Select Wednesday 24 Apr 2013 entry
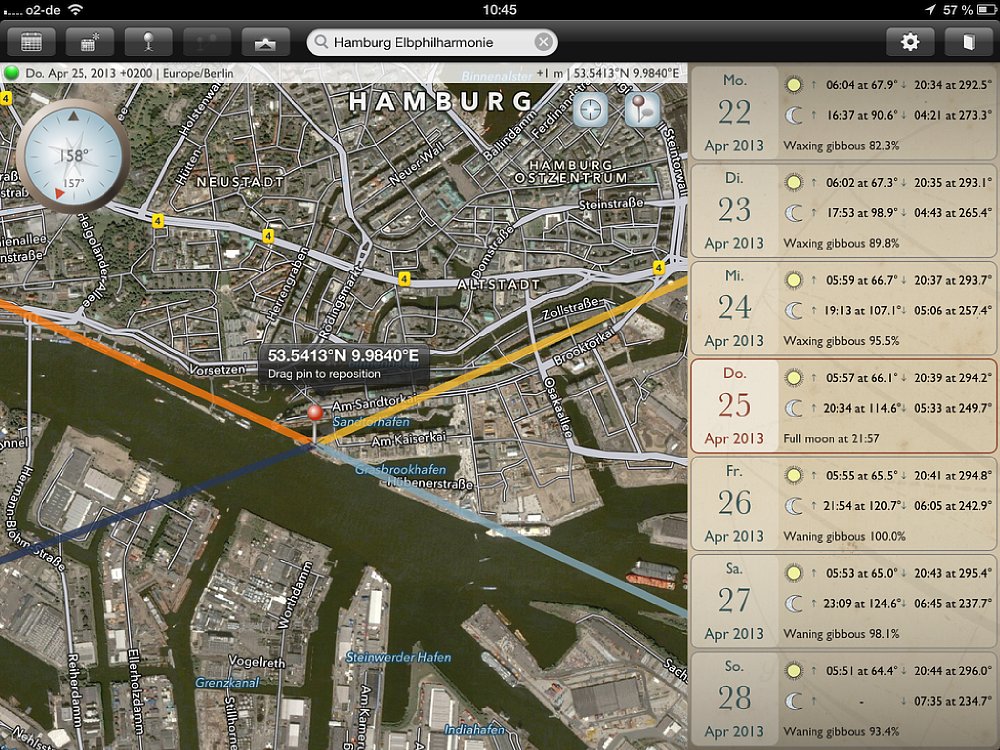This screenshot has height=750, width=1000. [842, 308]
